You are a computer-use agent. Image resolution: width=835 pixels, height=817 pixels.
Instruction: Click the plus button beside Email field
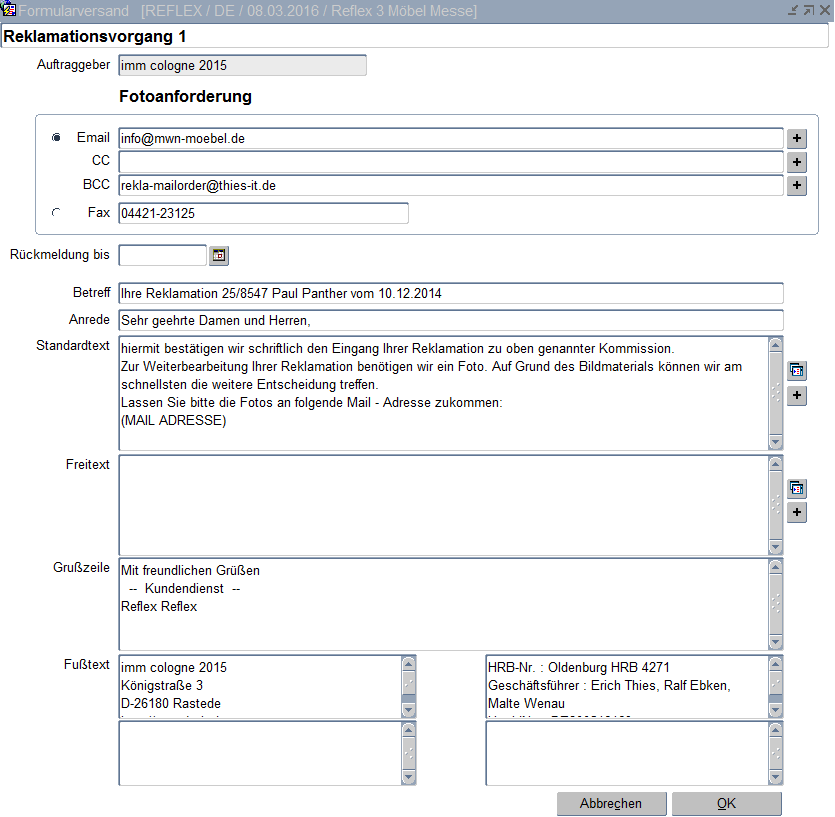coord(797,139)
